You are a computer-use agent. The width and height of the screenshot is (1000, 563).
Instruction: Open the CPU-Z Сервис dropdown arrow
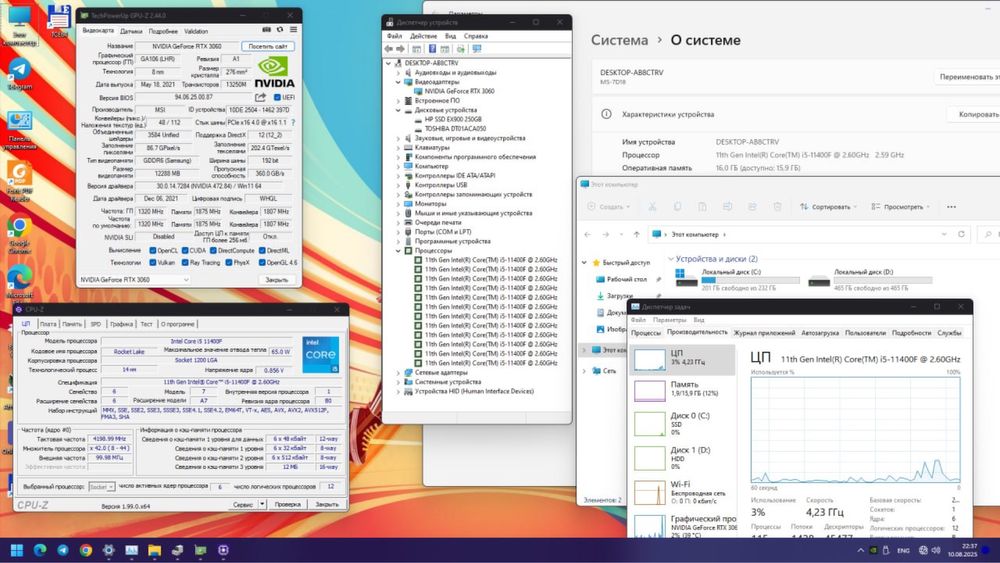pyautogui.click(x=262, y=504)
